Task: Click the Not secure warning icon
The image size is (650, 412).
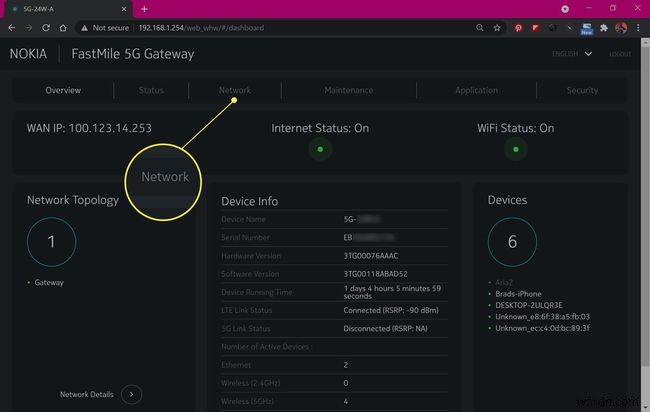Action: pos(85,28)
